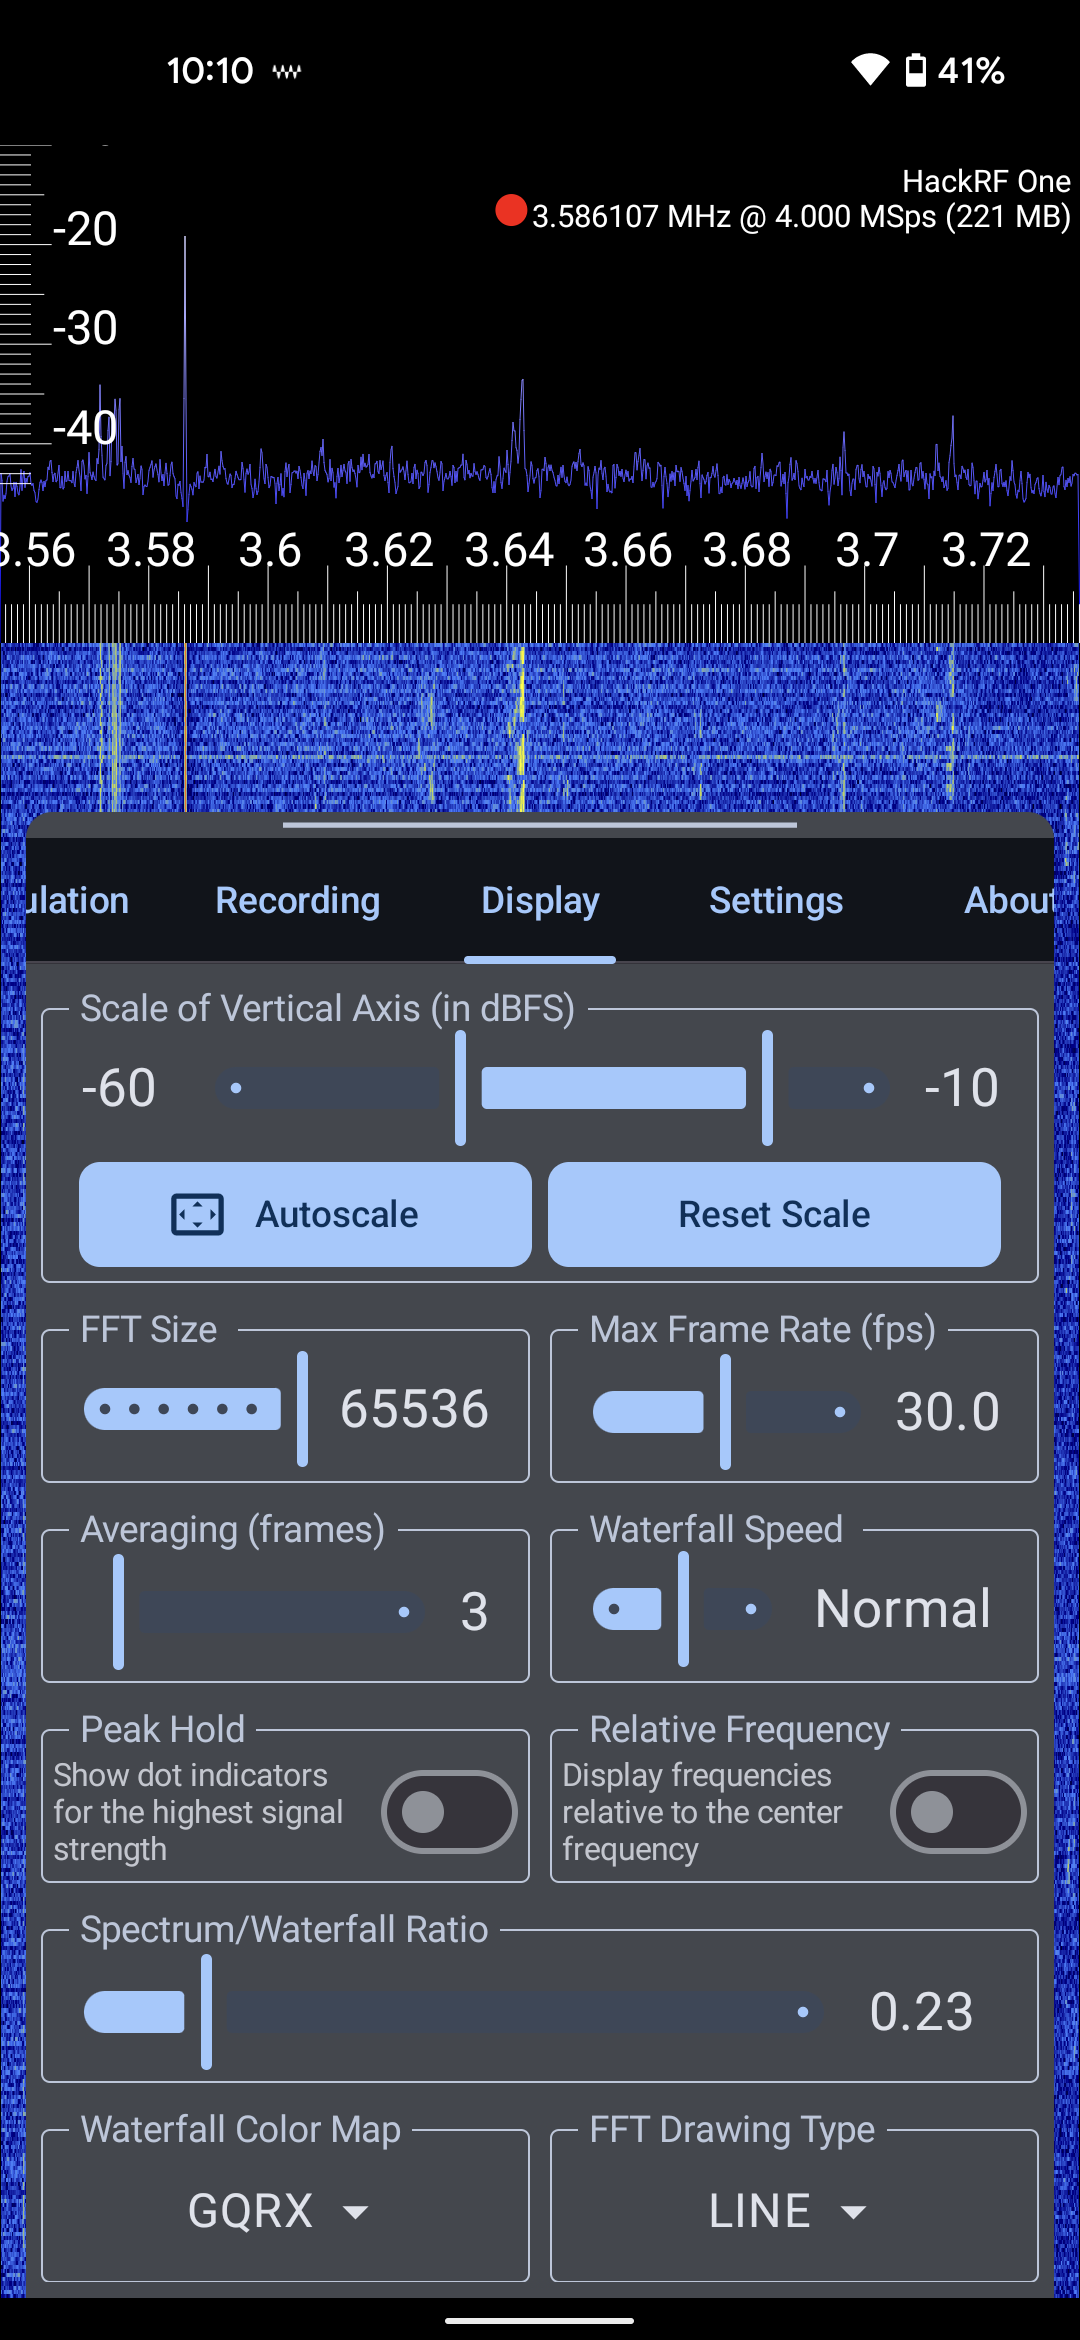Viewport: 1080px width, 2340px height.
Task: Tap the battery status icon
Action: pos(915,70)
